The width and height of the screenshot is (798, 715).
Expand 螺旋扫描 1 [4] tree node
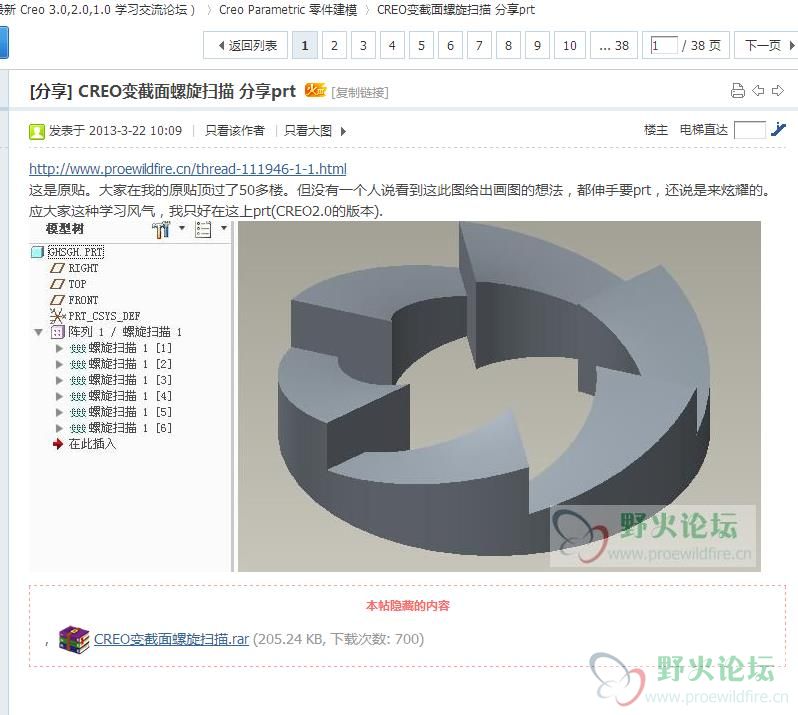[59, 396]
